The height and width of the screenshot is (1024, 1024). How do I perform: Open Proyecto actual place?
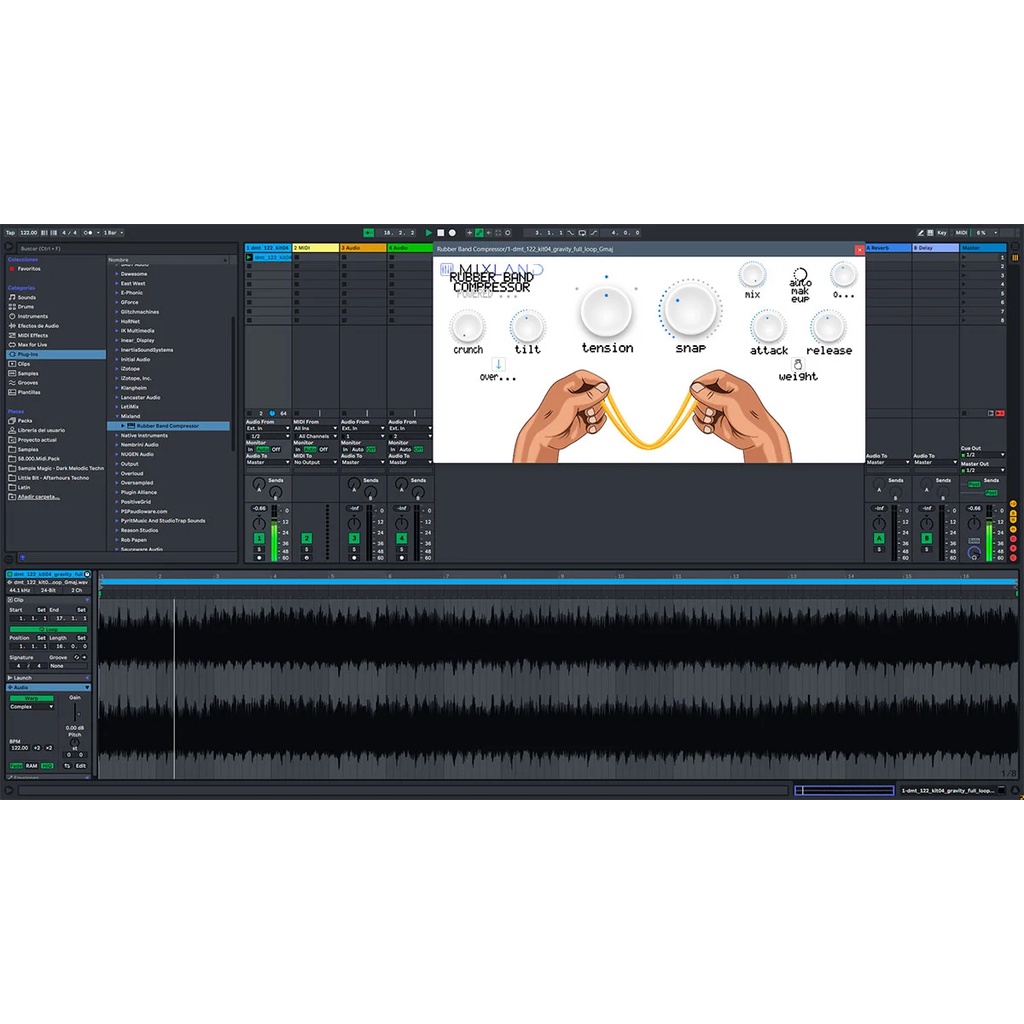[x=37, y=440]
